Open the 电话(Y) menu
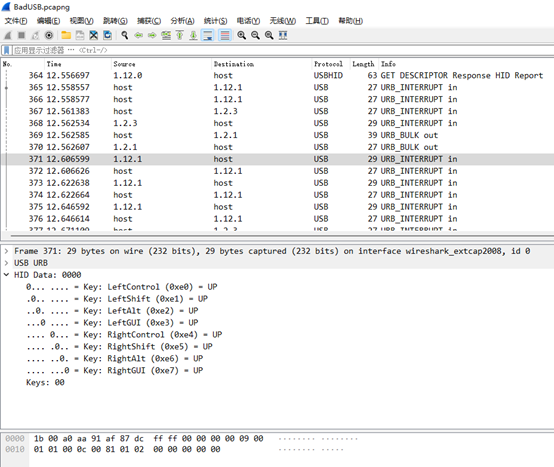554x467 pixels. tap(248, 21)
